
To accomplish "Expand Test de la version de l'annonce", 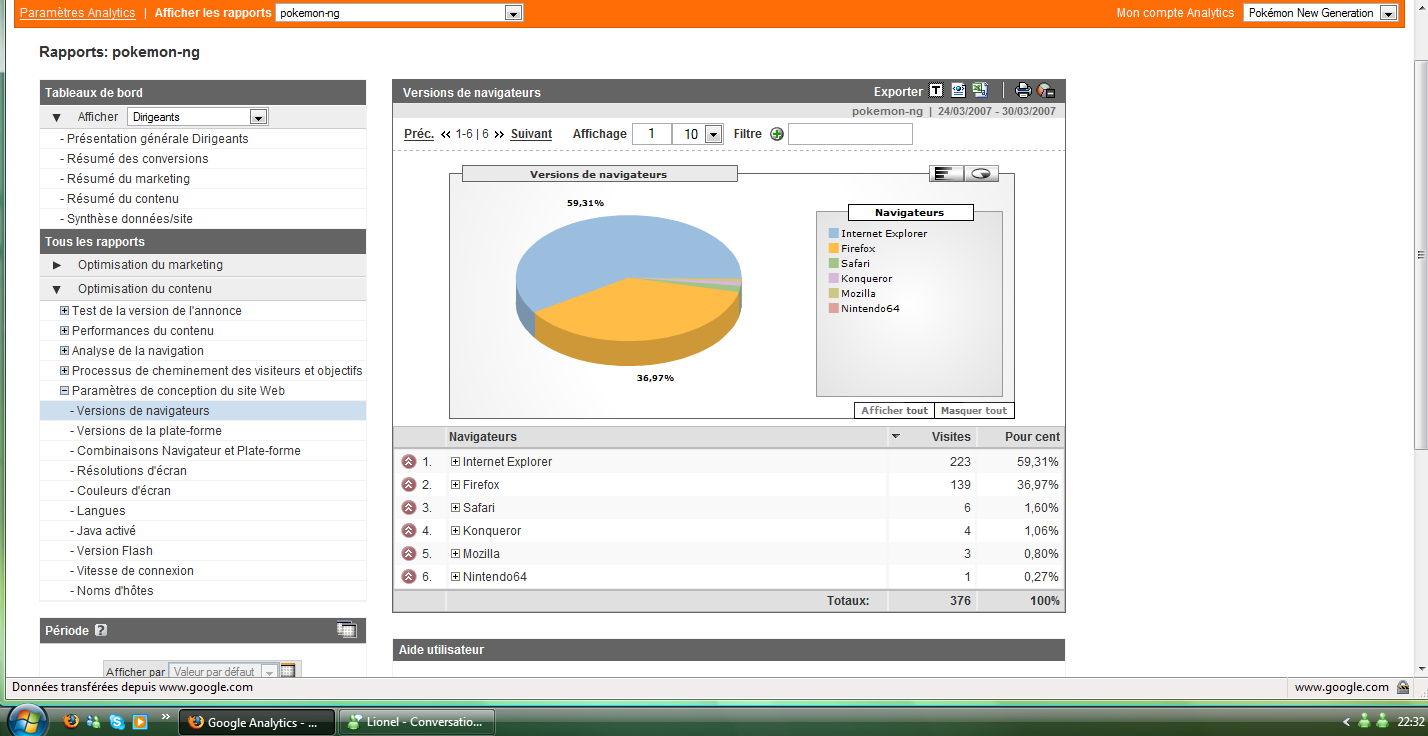I will [64, 311].
